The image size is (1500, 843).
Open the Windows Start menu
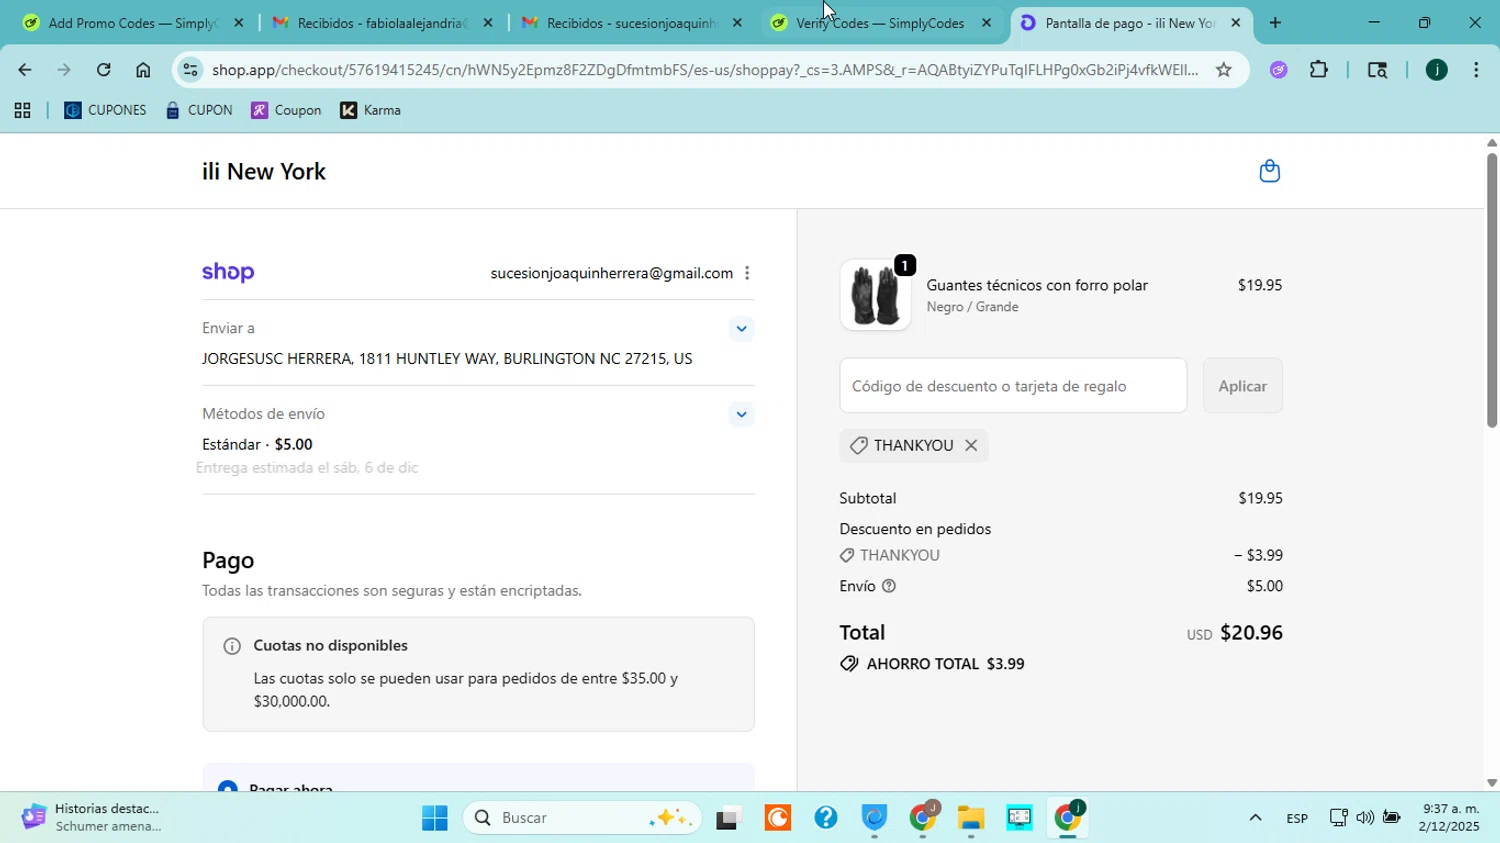[435, 818]
